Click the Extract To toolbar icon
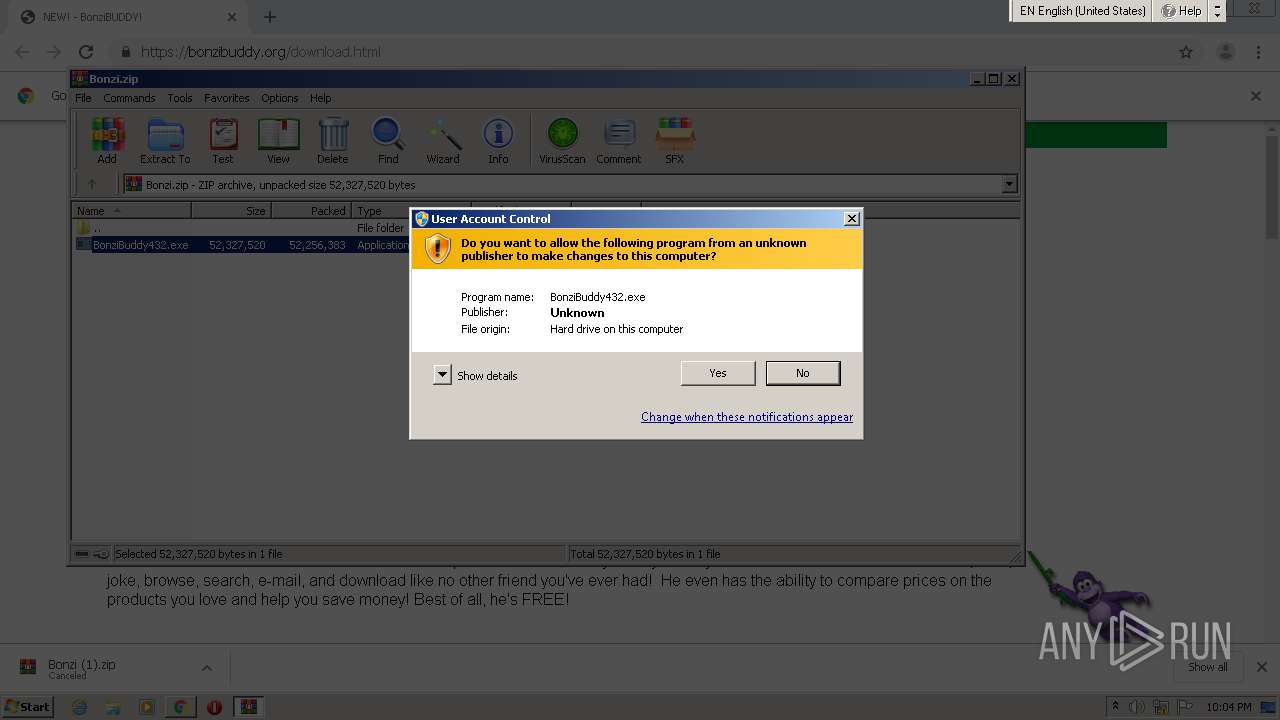The width and height of the screenshot is (1280, 720). point(165,141)
